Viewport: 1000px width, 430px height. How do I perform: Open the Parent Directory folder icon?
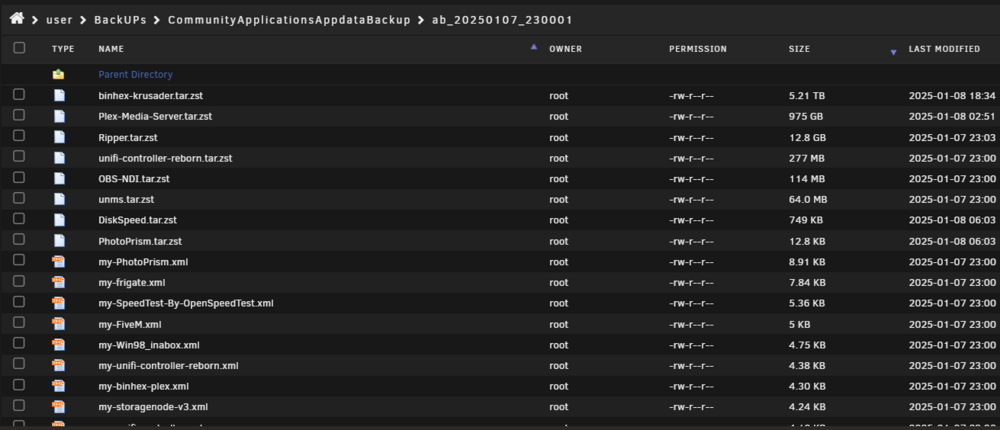click(59, 75)
